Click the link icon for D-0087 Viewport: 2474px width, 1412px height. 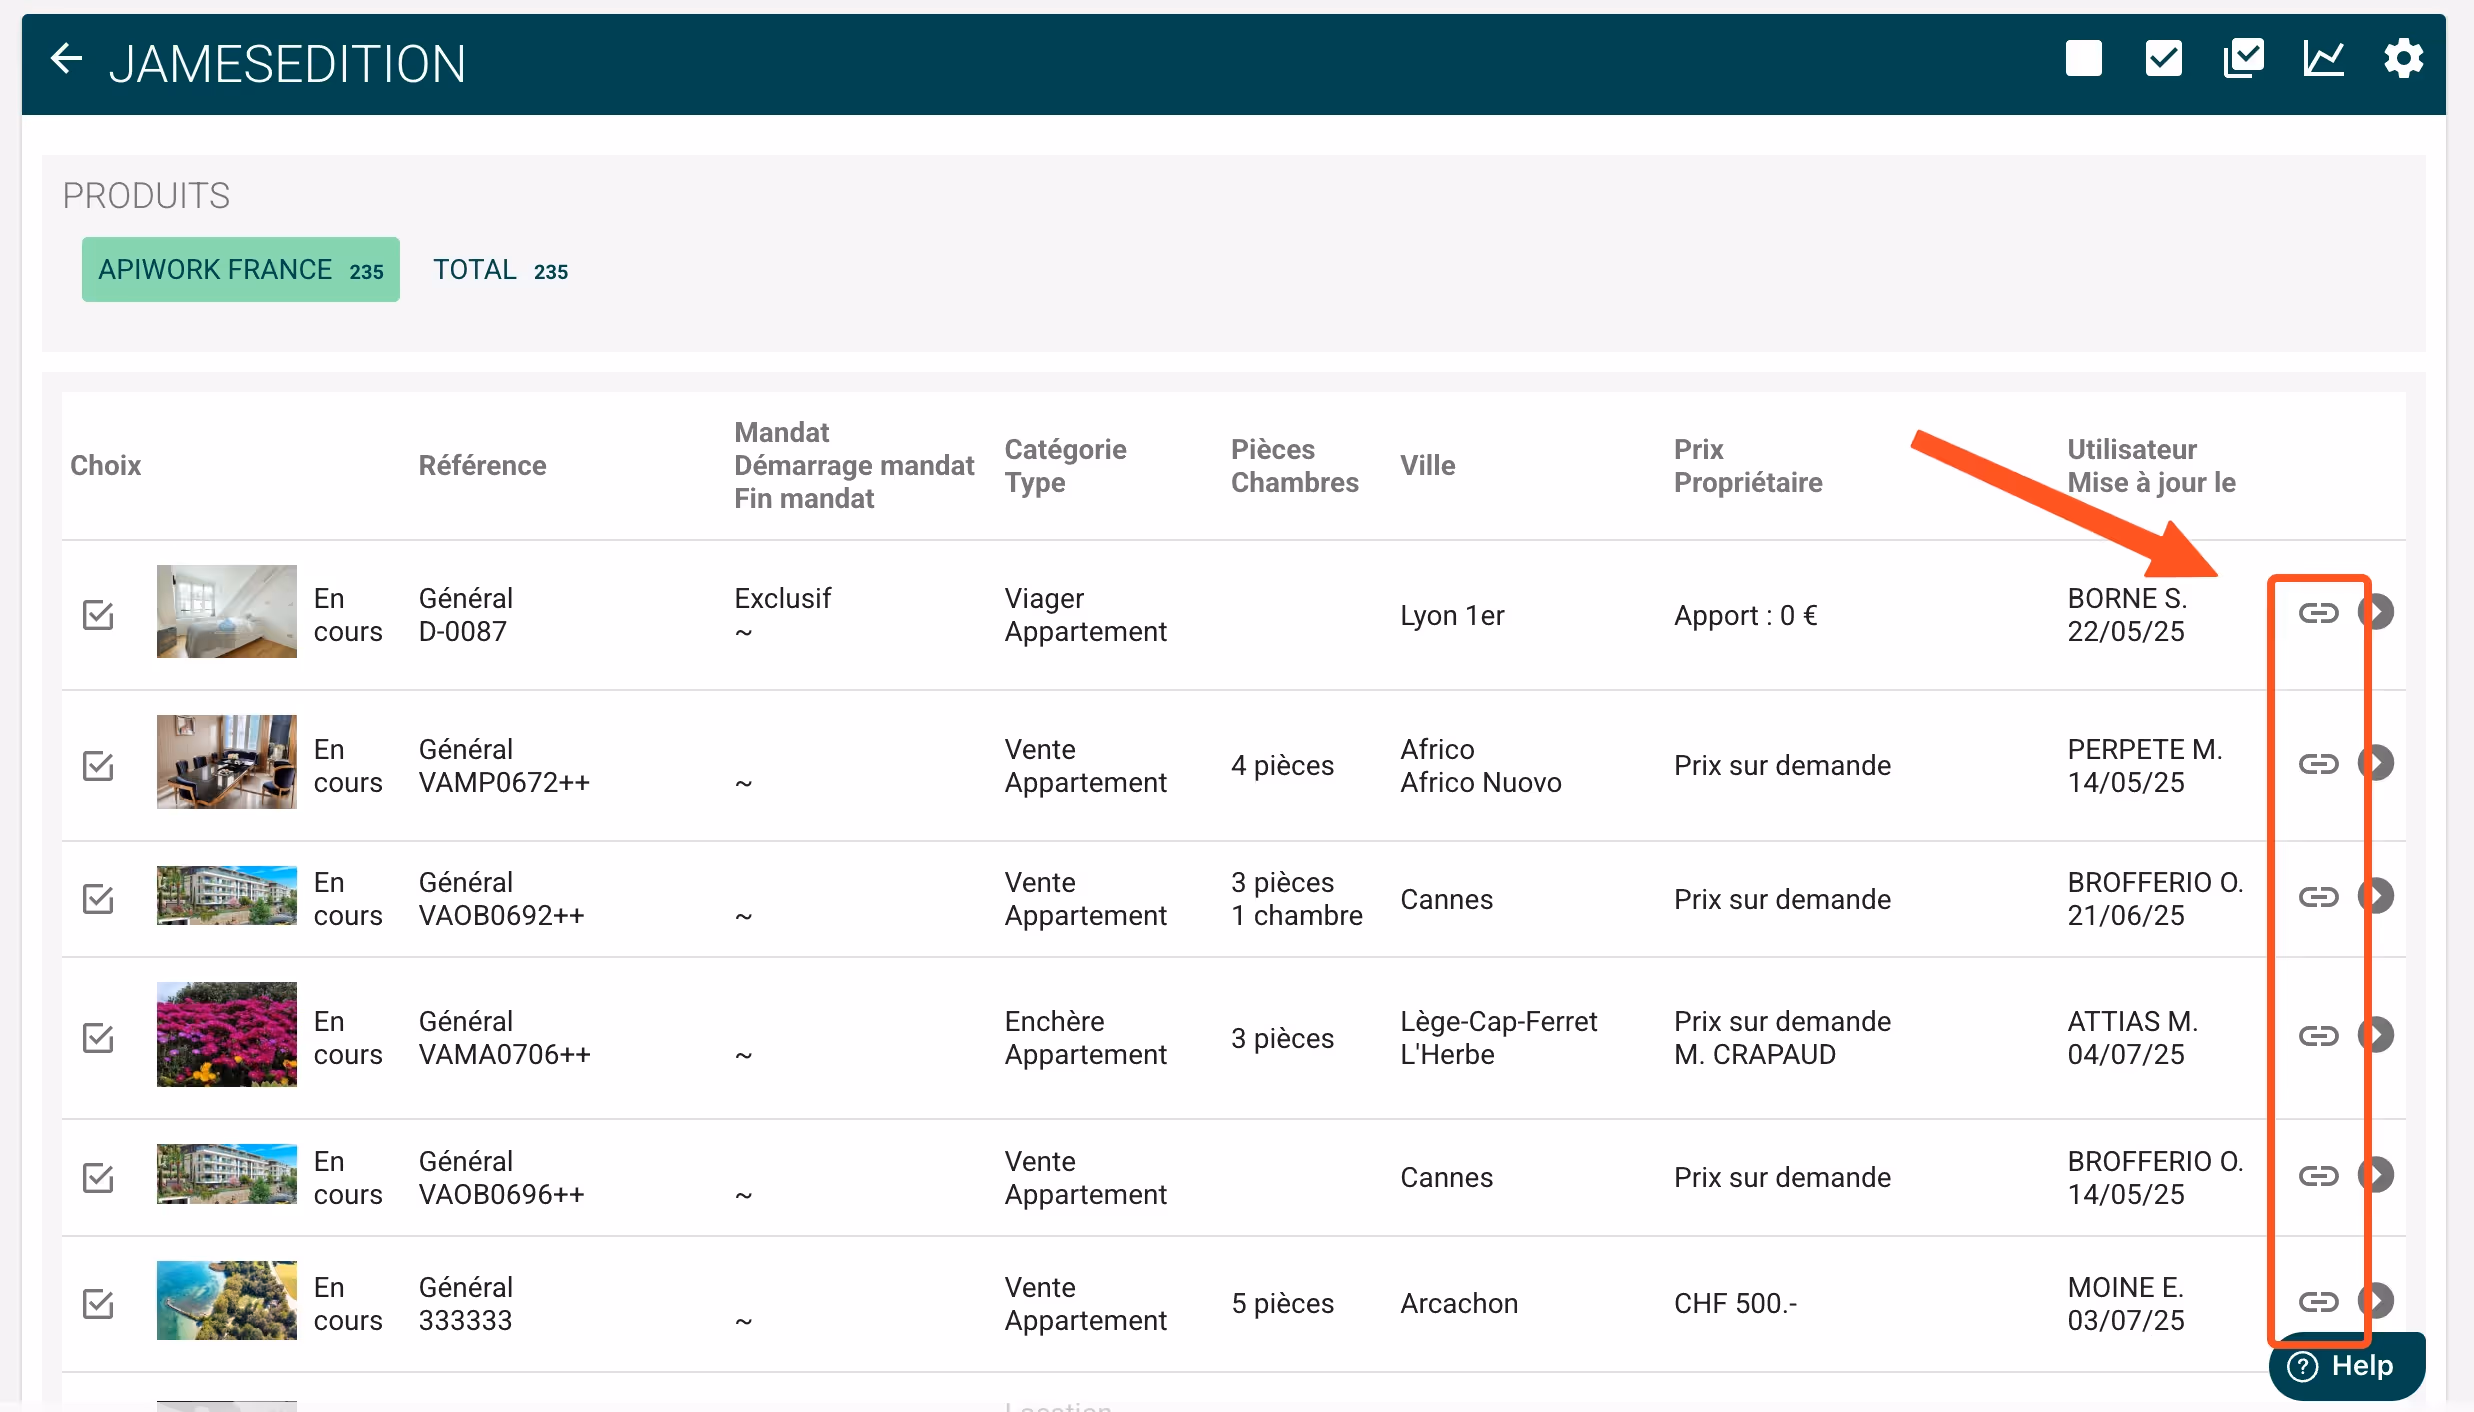[2317, 613]
